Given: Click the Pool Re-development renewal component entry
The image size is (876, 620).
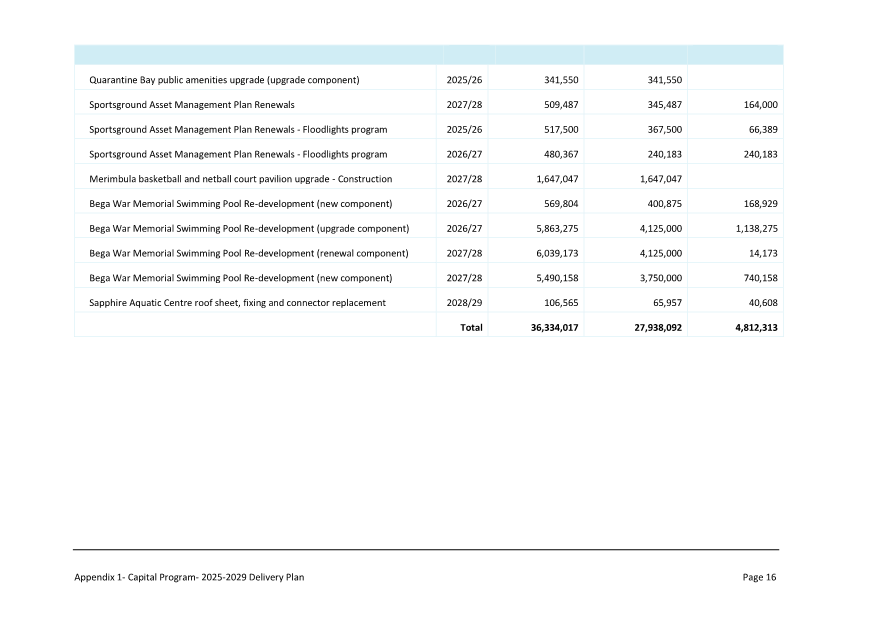Looking at the screenshot, I should (x=248, y=252).
